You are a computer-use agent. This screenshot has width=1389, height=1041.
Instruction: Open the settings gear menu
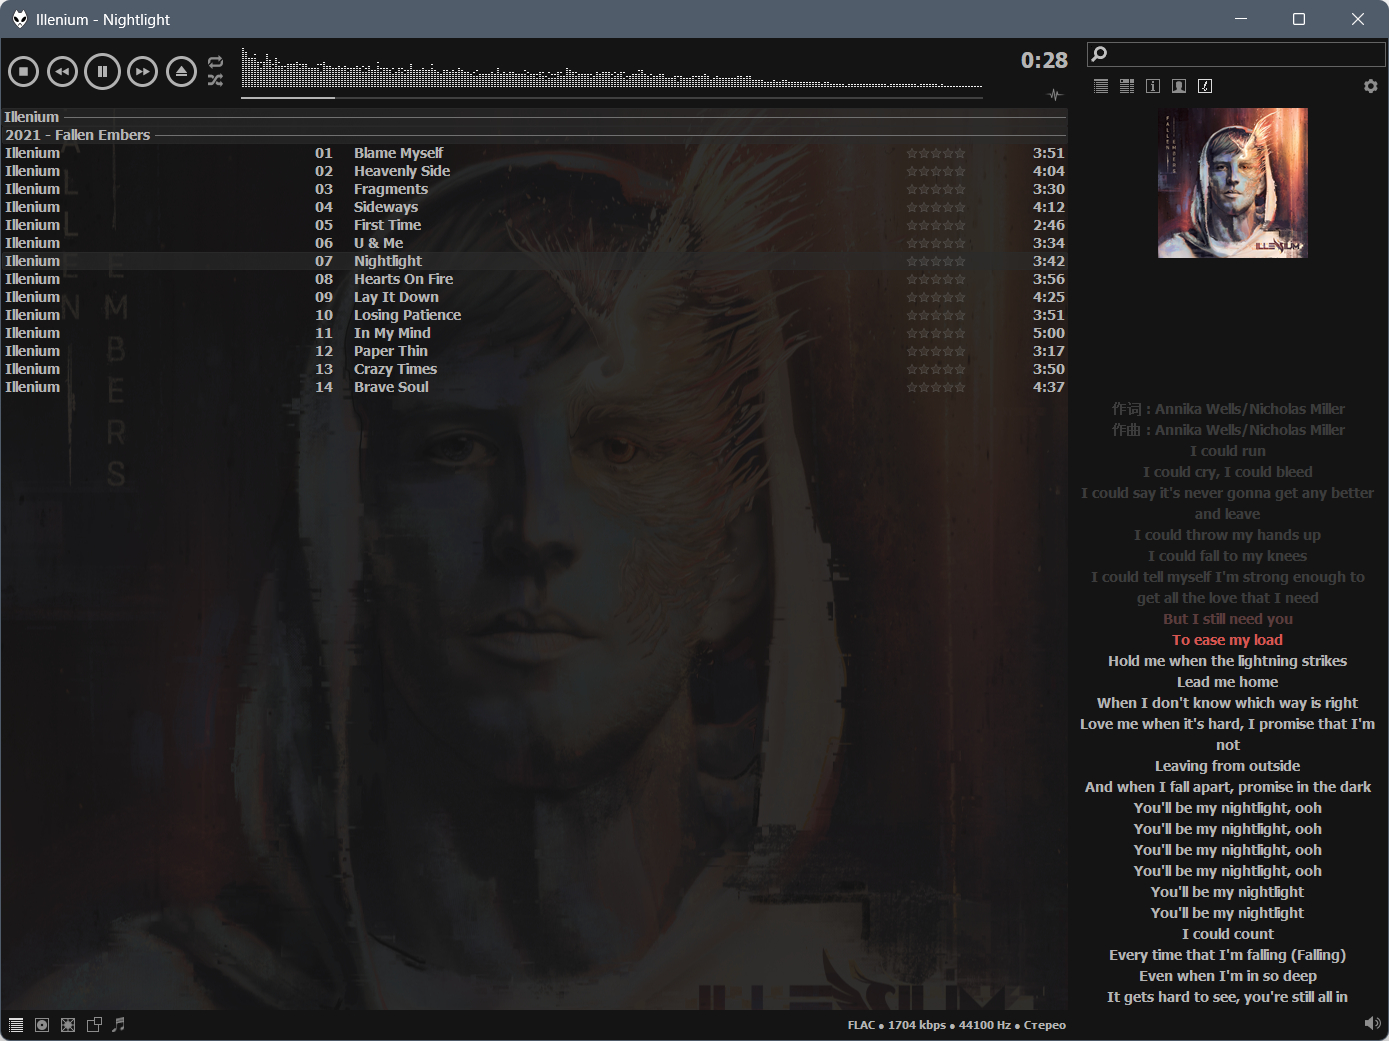coord(1371,86)
